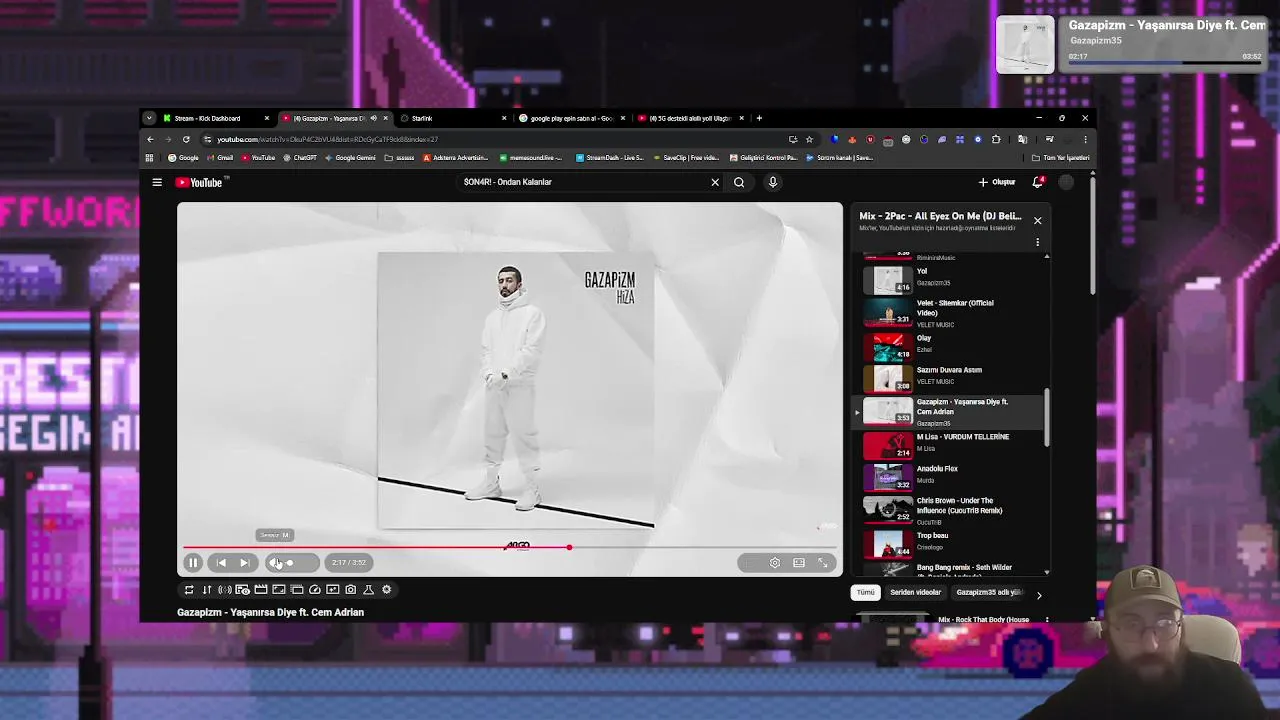The height and width of the screenshot is (720, 1280).
Task: Clear the YouTube search text
Action: [715, 182]
